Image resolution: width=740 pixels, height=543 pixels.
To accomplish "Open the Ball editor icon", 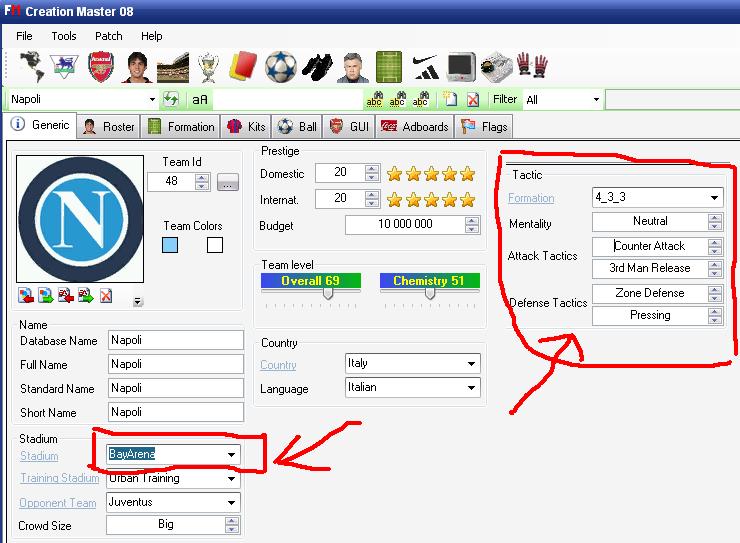I will point(281,67).
